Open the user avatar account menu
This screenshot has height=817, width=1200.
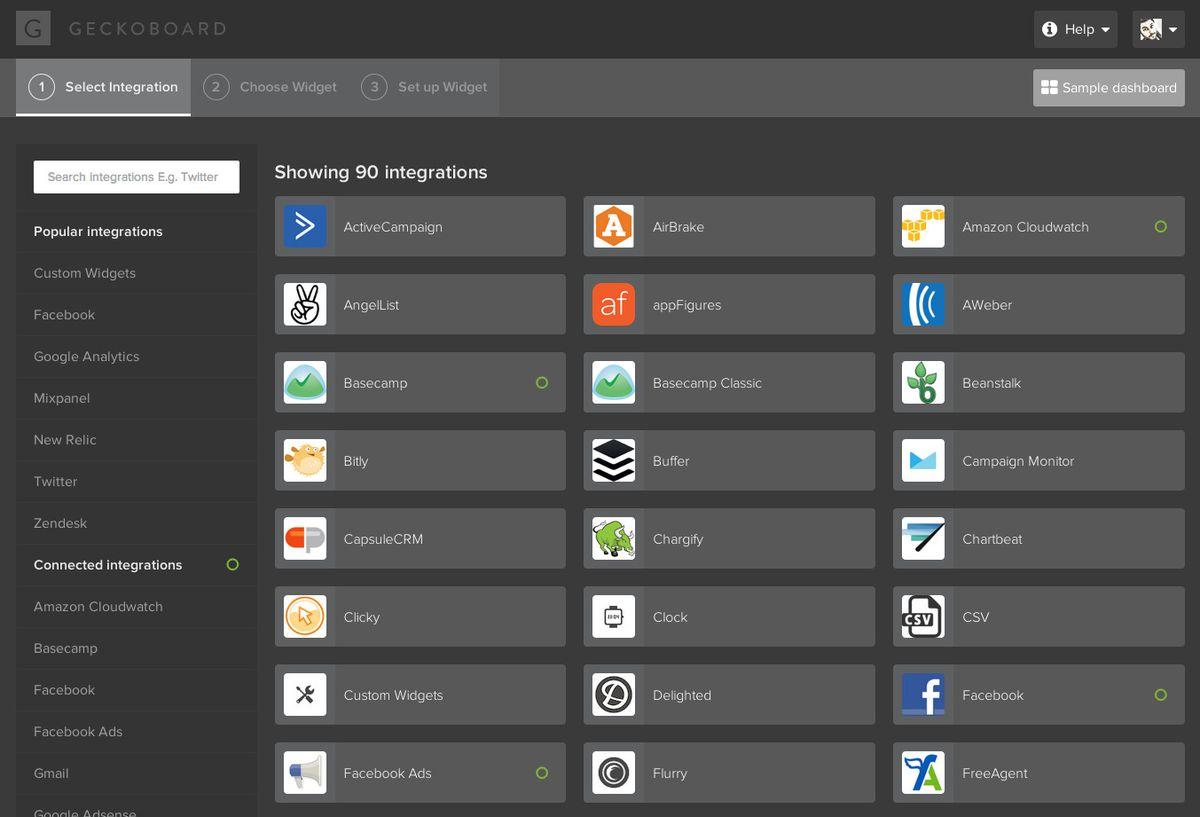[1158, 29]
